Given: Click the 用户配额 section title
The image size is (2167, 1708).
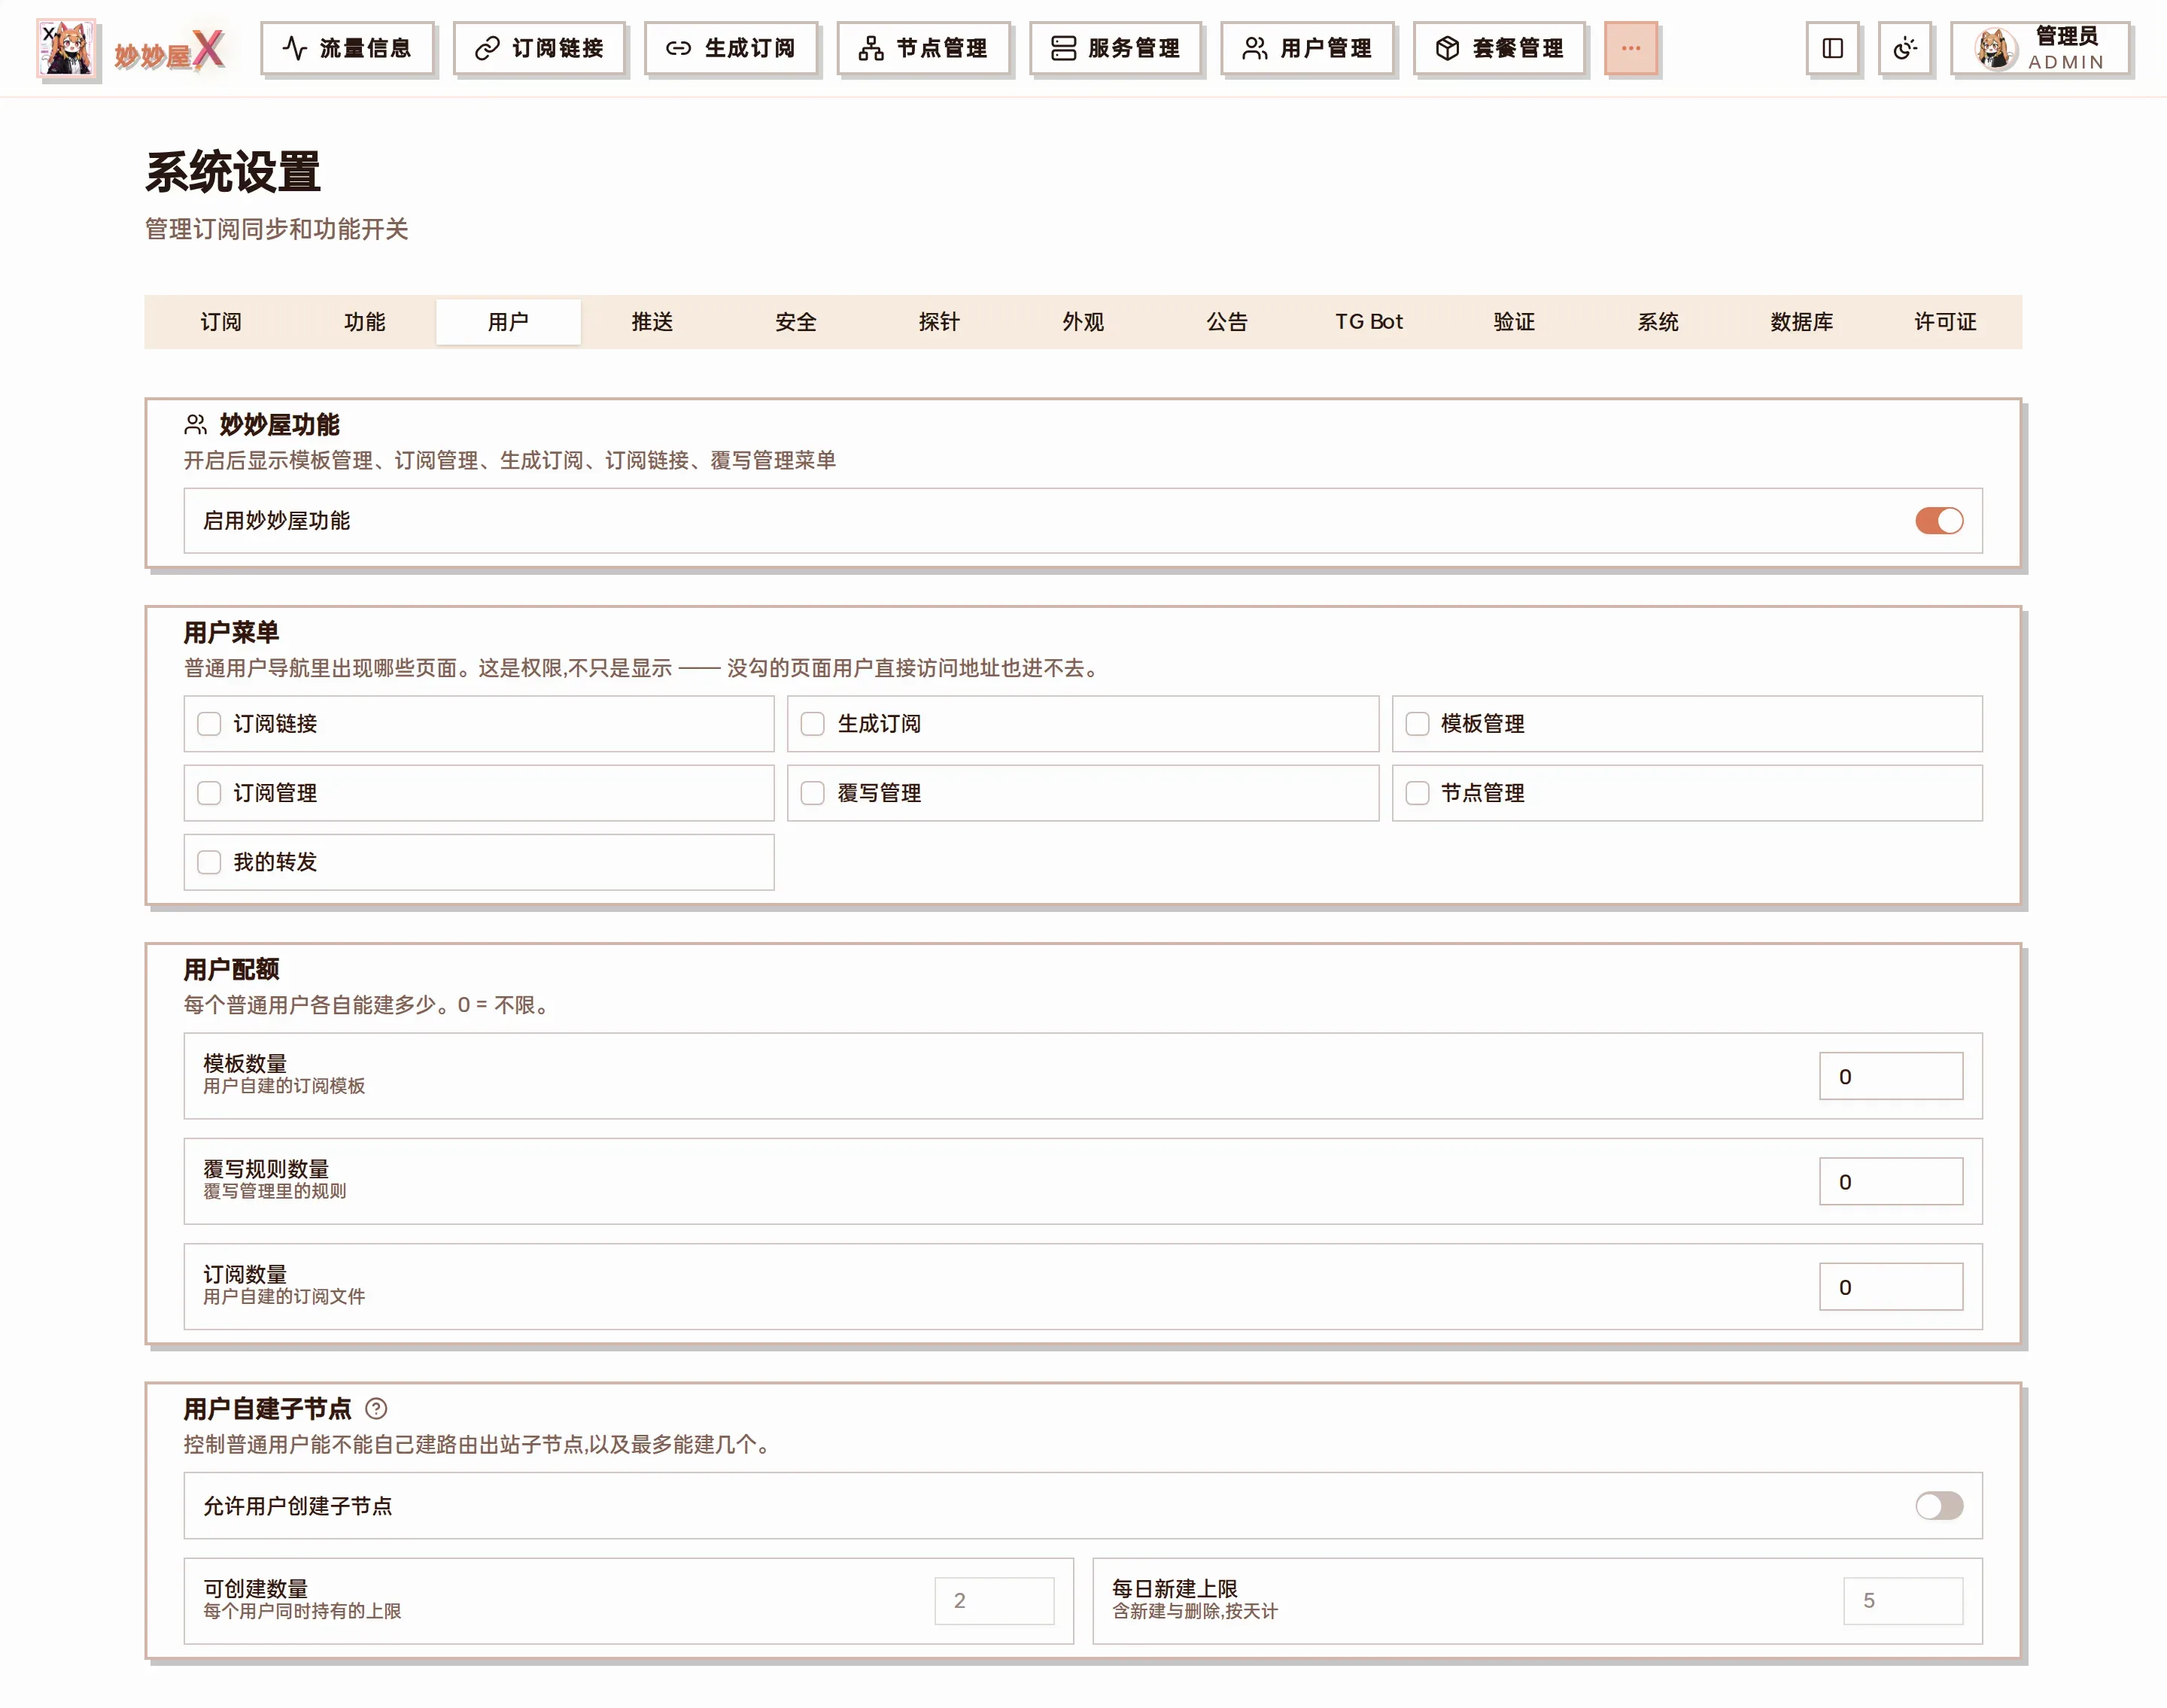Looking at the screenshot, I should (x=231, y=969).
